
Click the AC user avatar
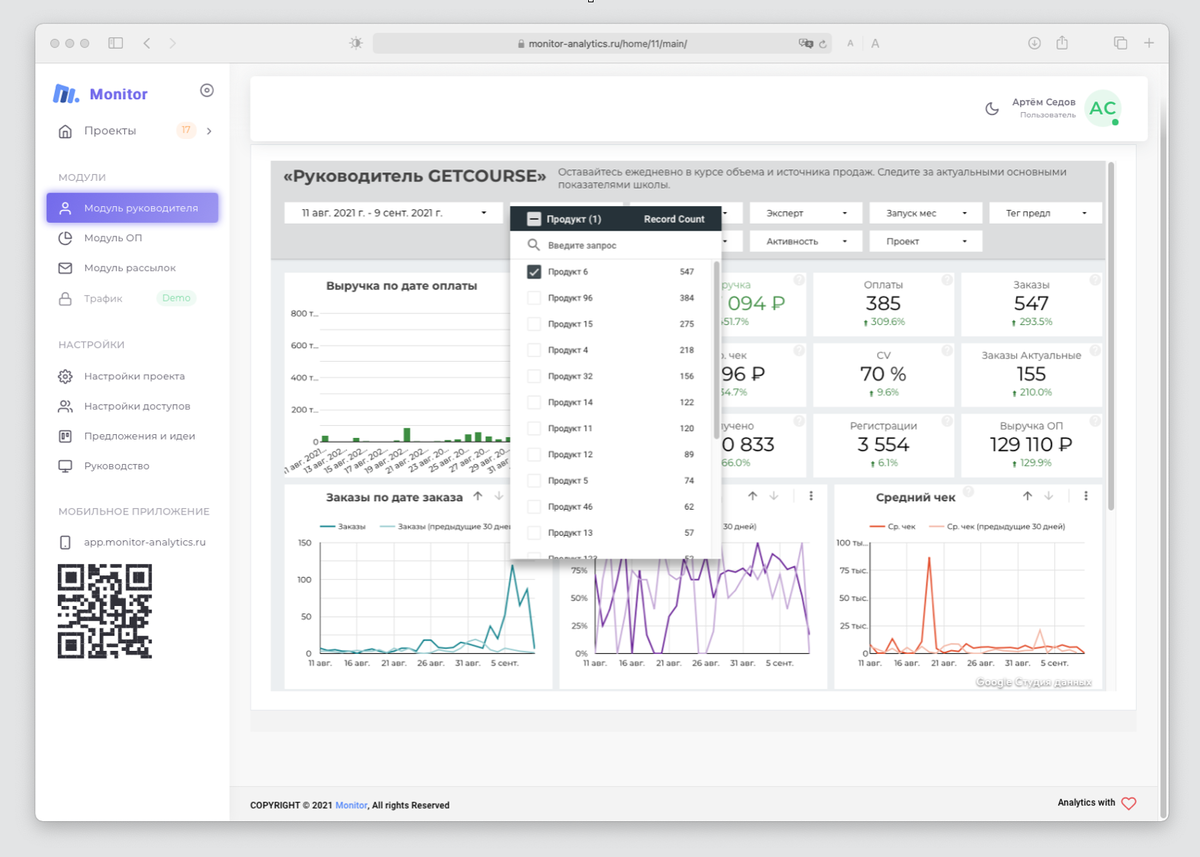tap(1102, 108)
